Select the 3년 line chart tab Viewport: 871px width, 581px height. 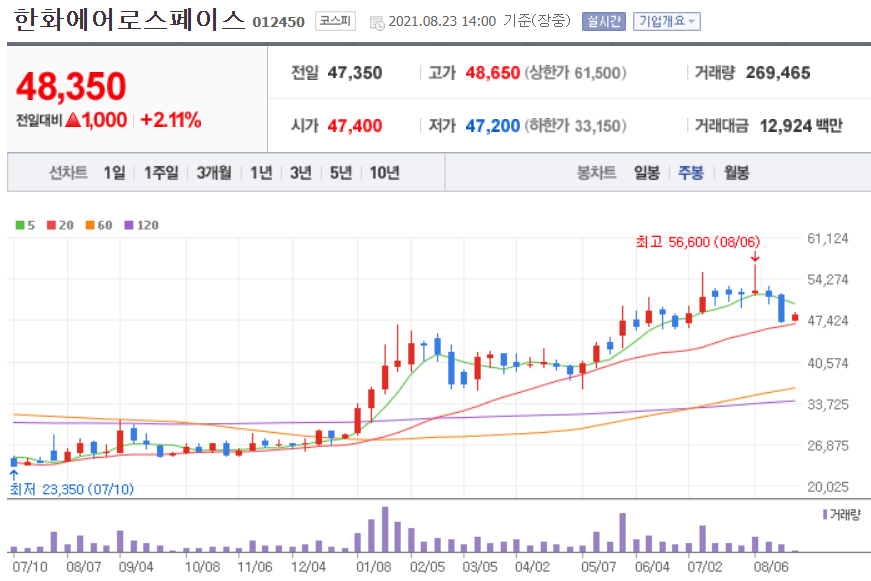[301, 173]
